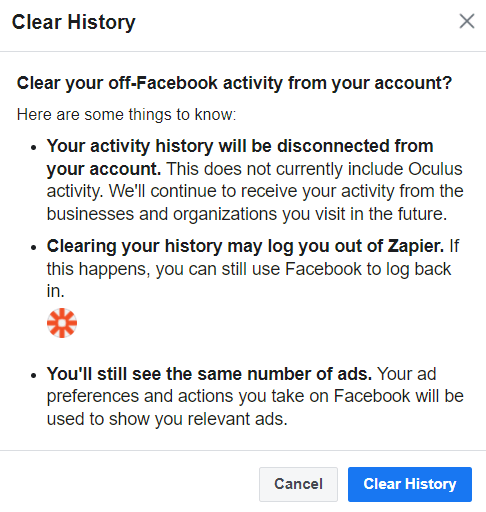Image resolution: width=486 pixels, height=512 pixels.
Task: Confirm with the blue Clear History button
Action: click(410, 484)
